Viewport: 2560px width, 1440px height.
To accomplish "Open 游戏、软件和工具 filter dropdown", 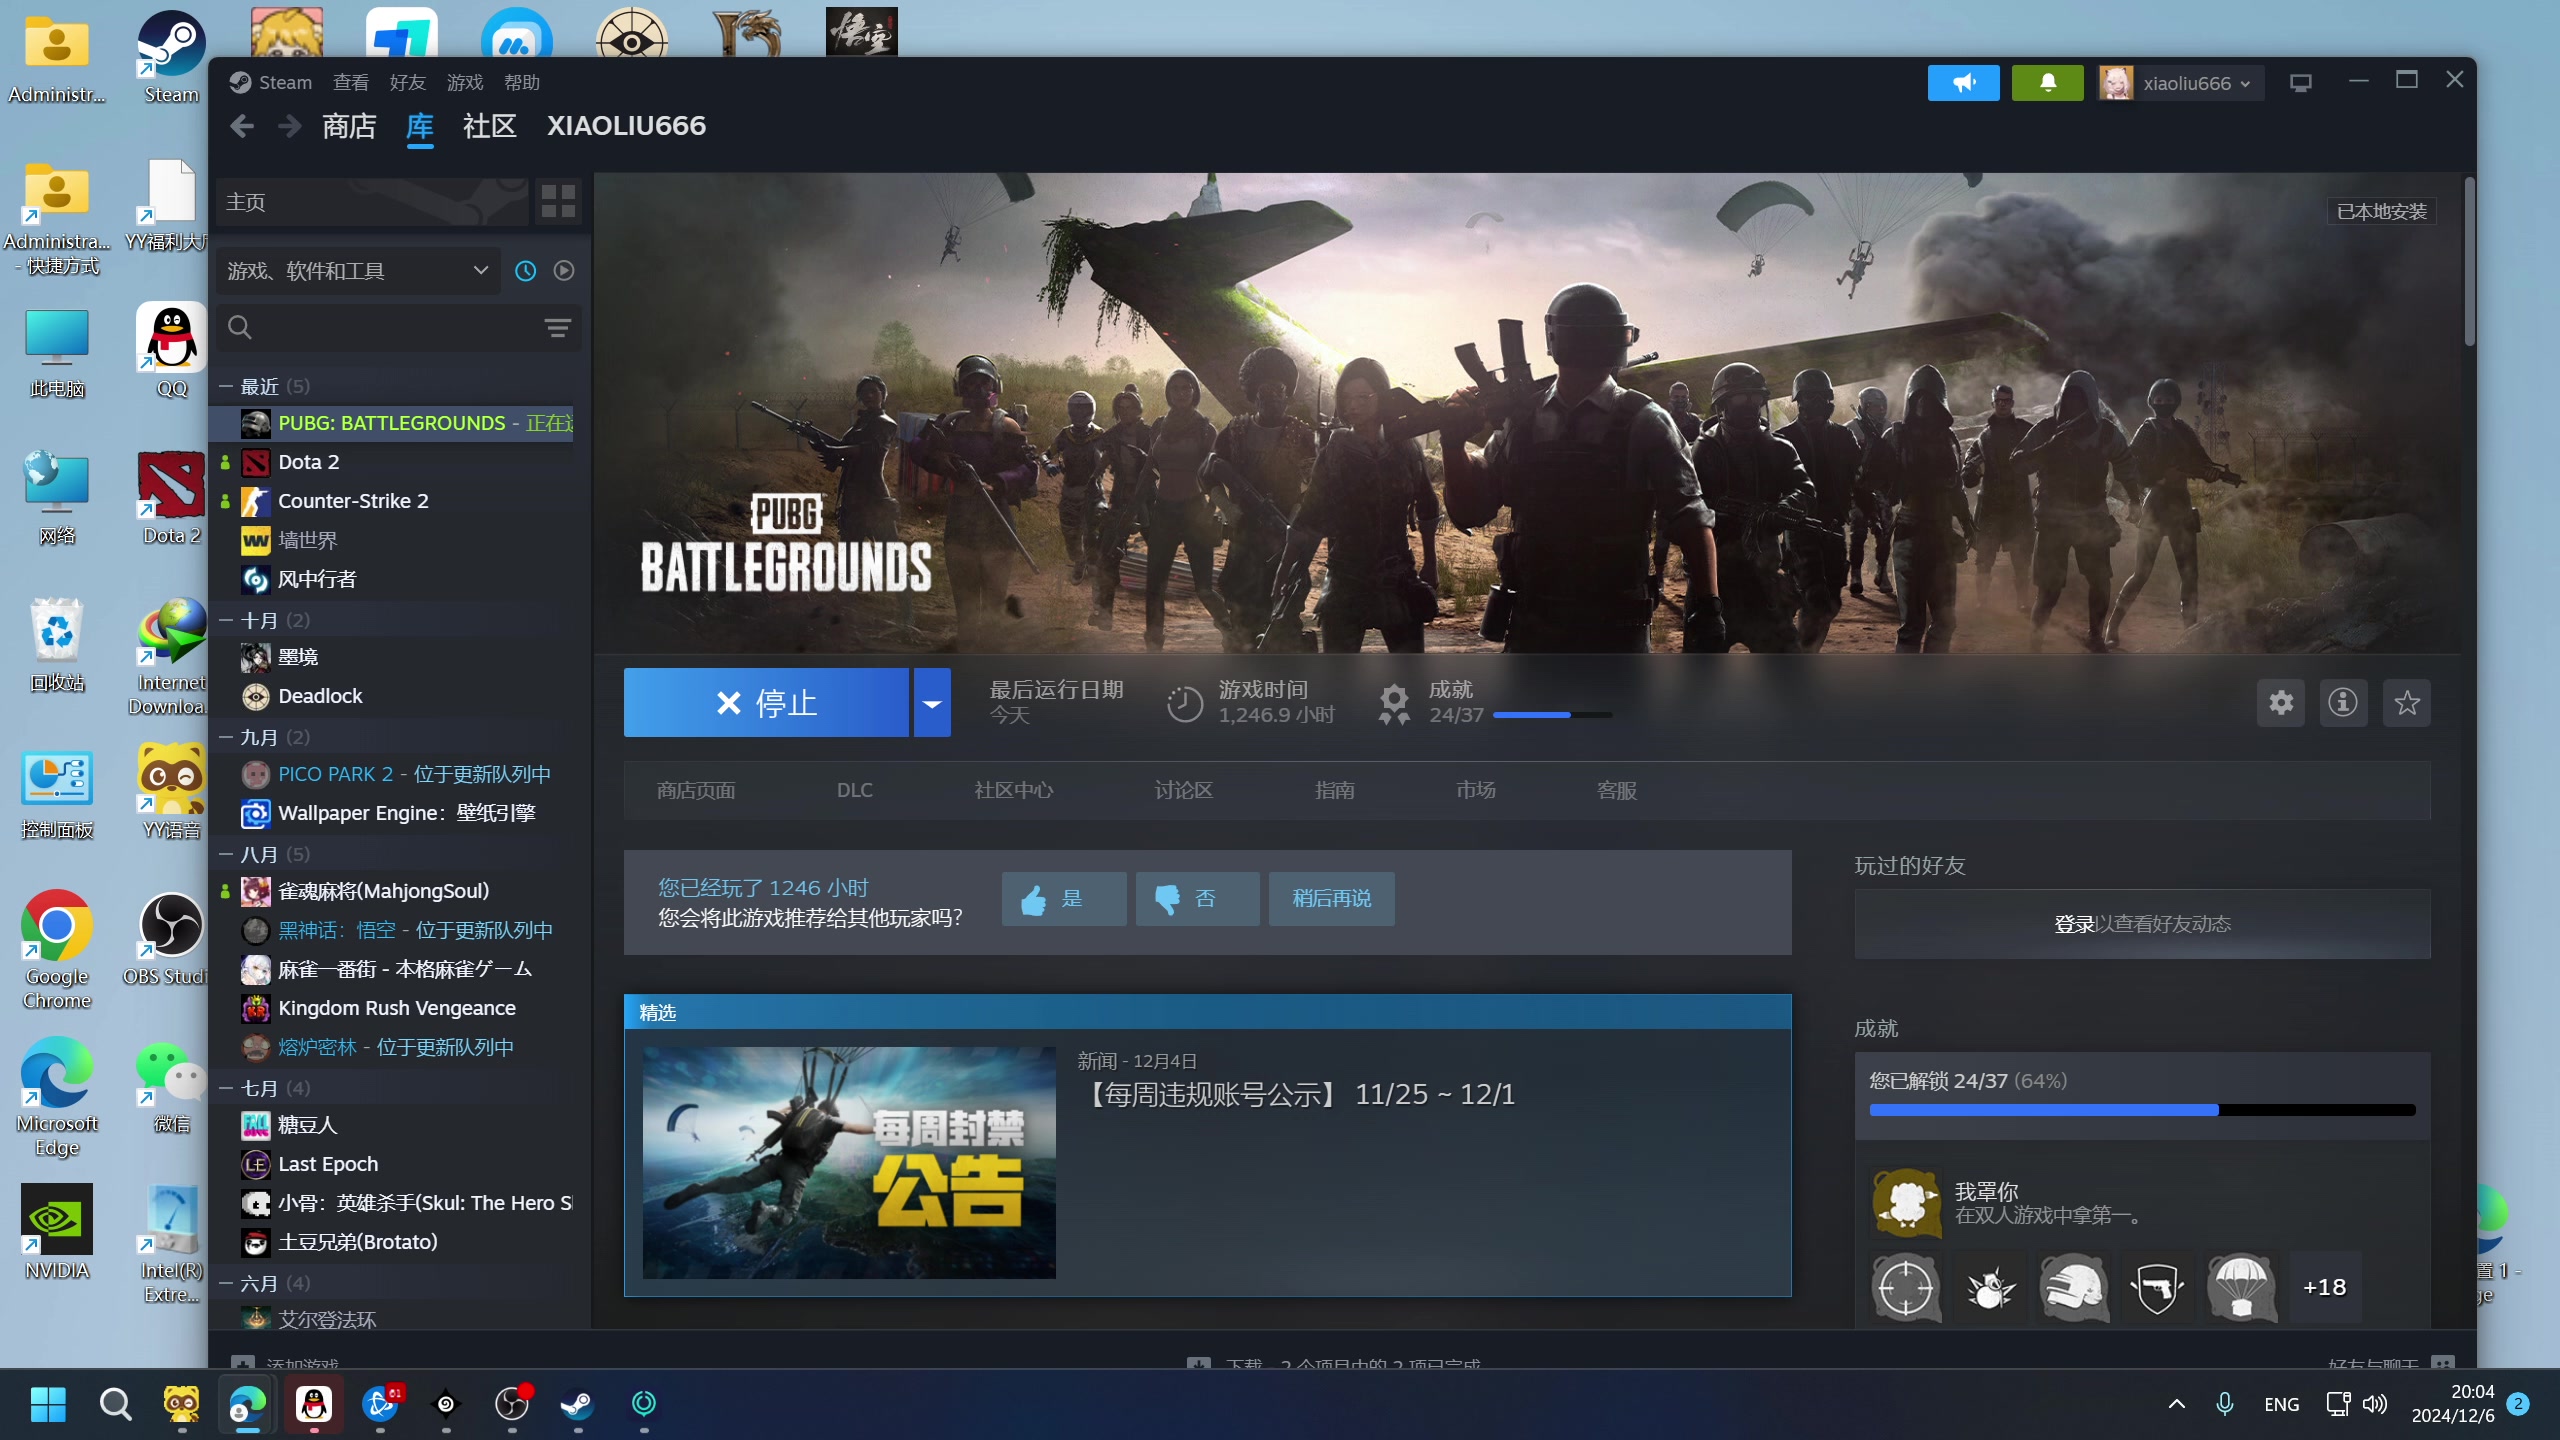I will coord(358,271).
